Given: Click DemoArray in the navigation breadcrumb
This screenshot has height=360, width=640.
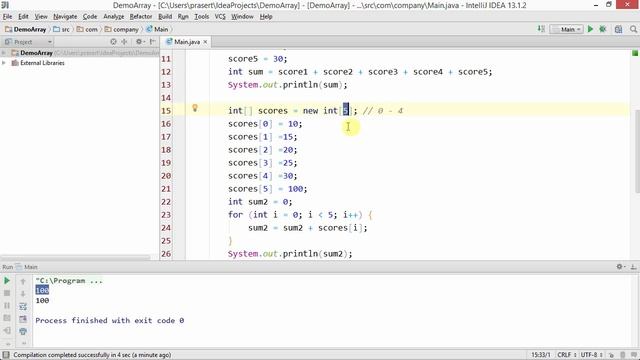Looking at the screenshot, I should pyautogui.click(x=26, y=29).
